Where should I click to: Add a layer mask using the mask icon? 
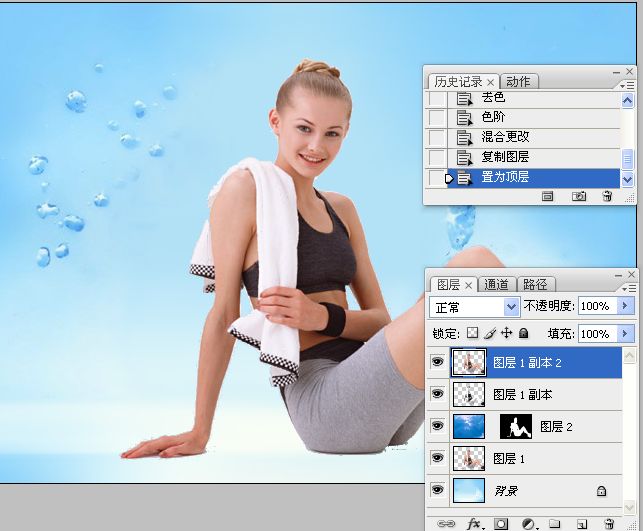pos(501,523)
